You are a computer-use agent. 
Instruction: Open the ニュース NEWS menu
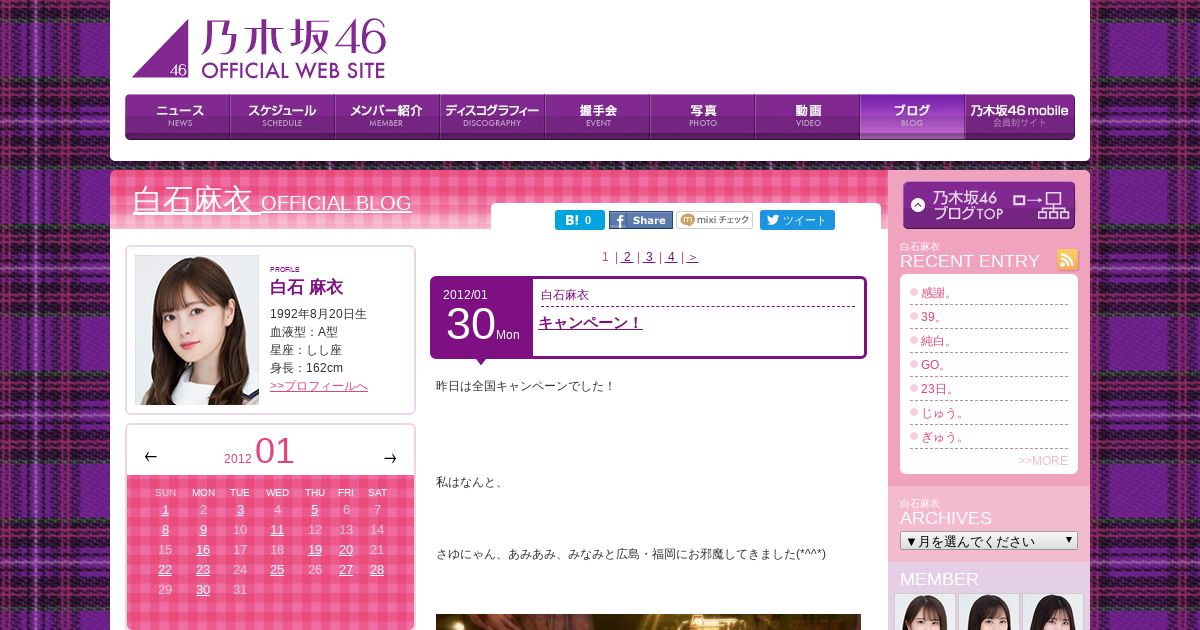coord(178,117)
